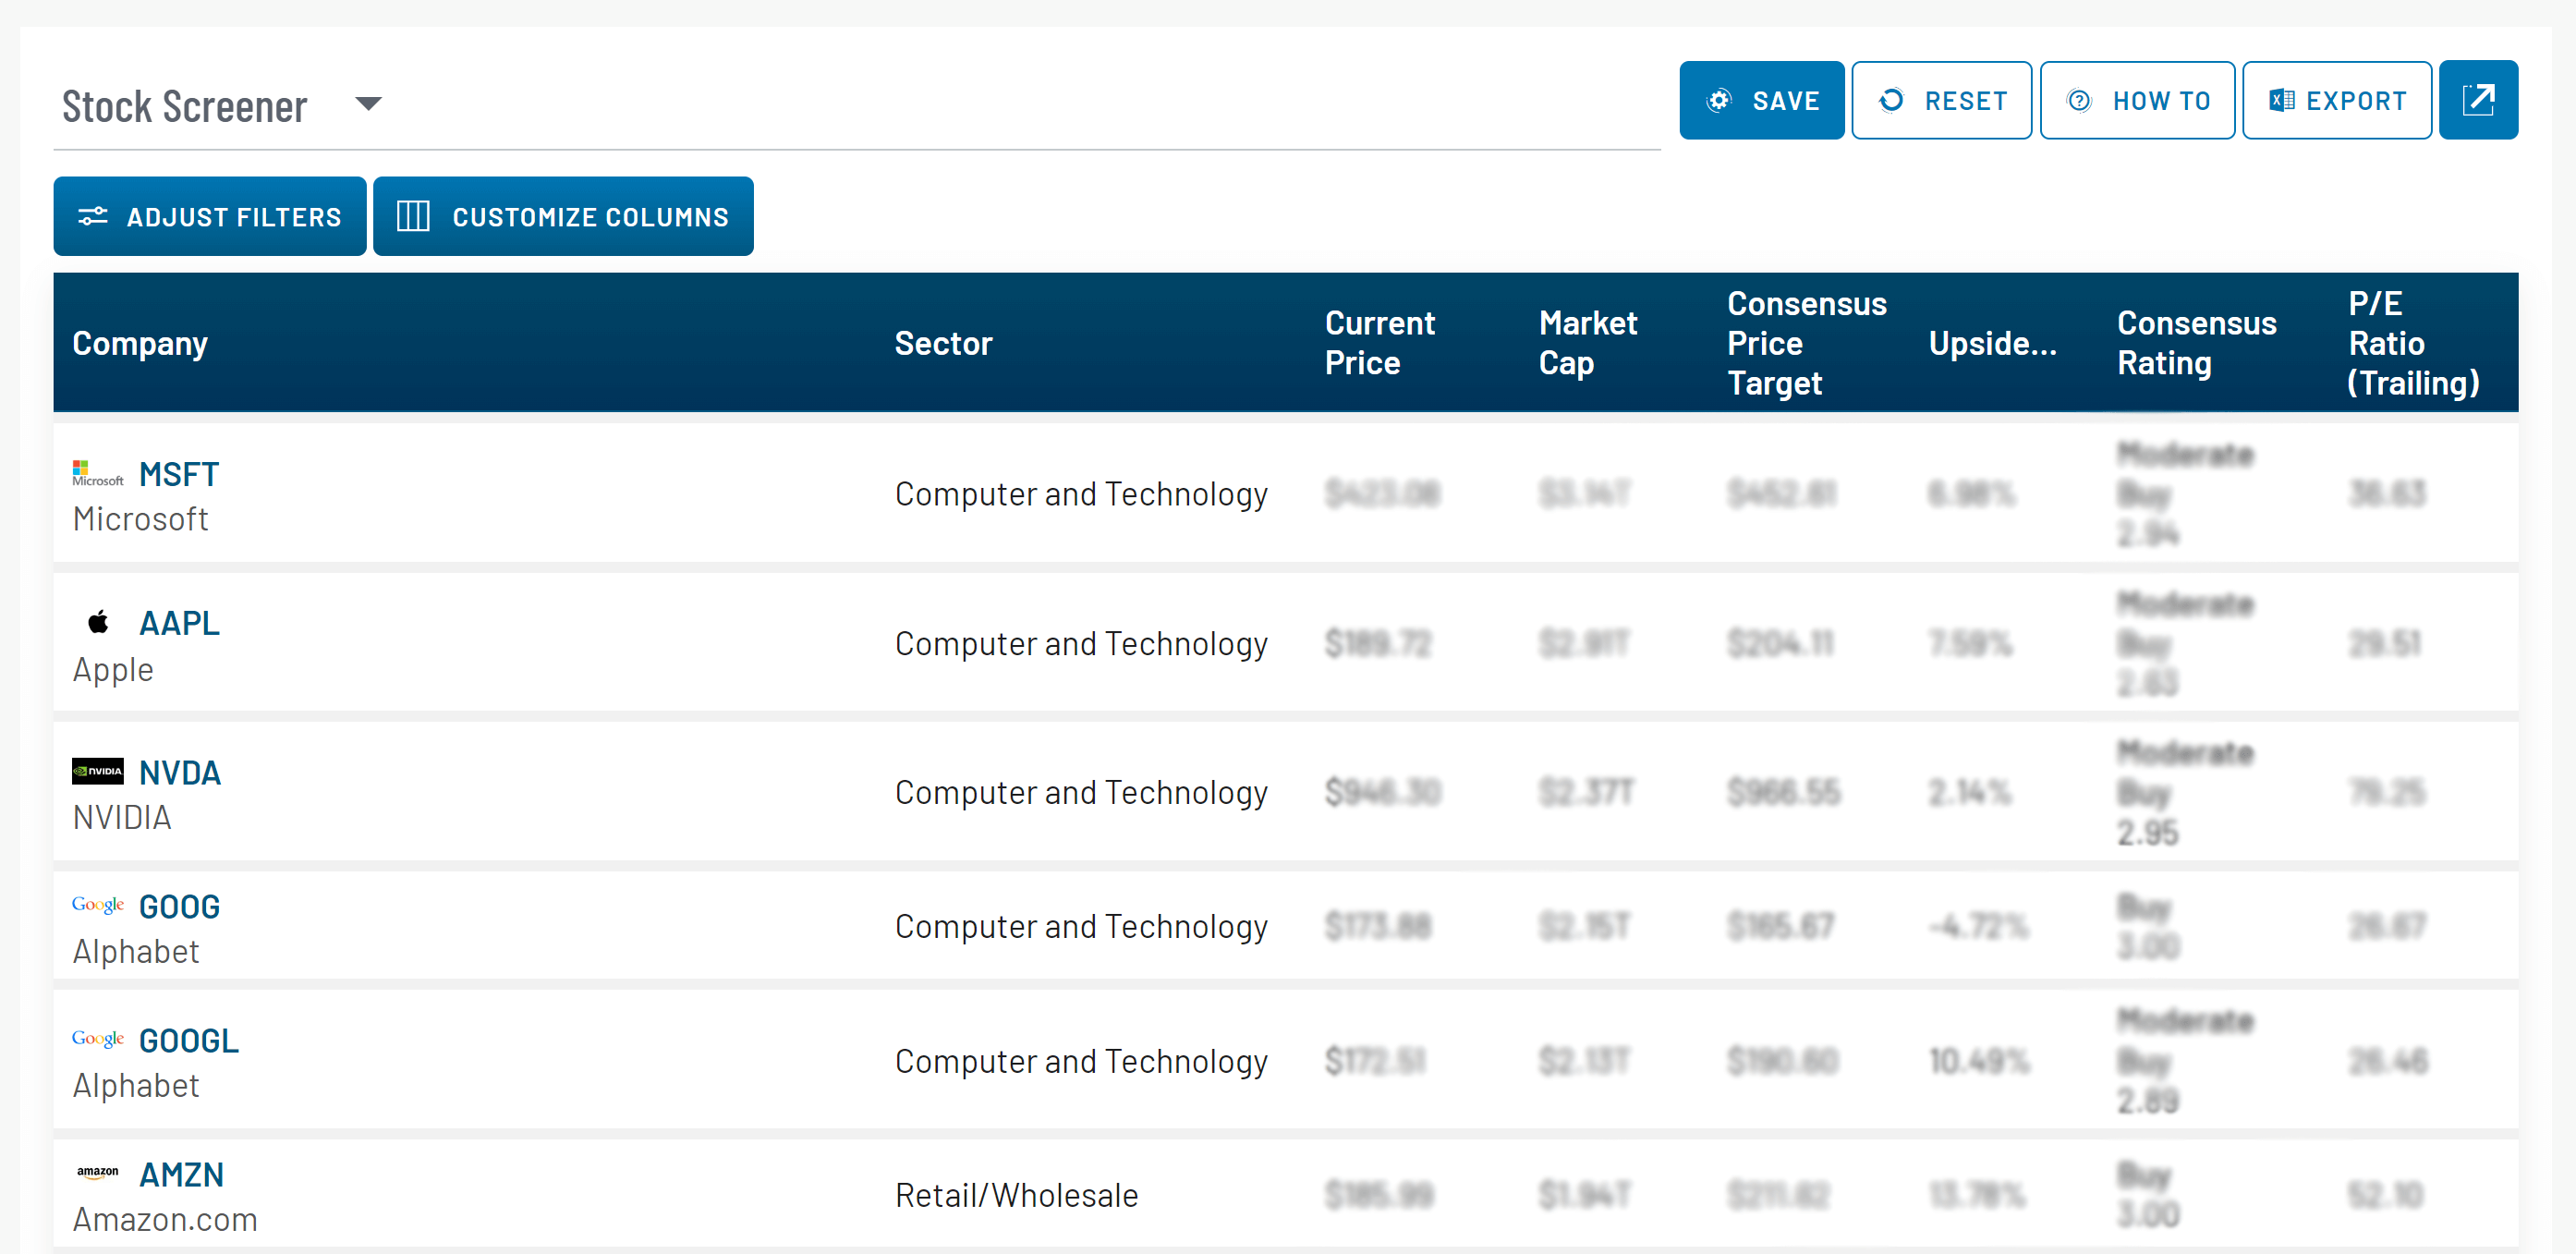
Task: Click the Google logo beside GOOG
Action: click(x=97, y=905)
